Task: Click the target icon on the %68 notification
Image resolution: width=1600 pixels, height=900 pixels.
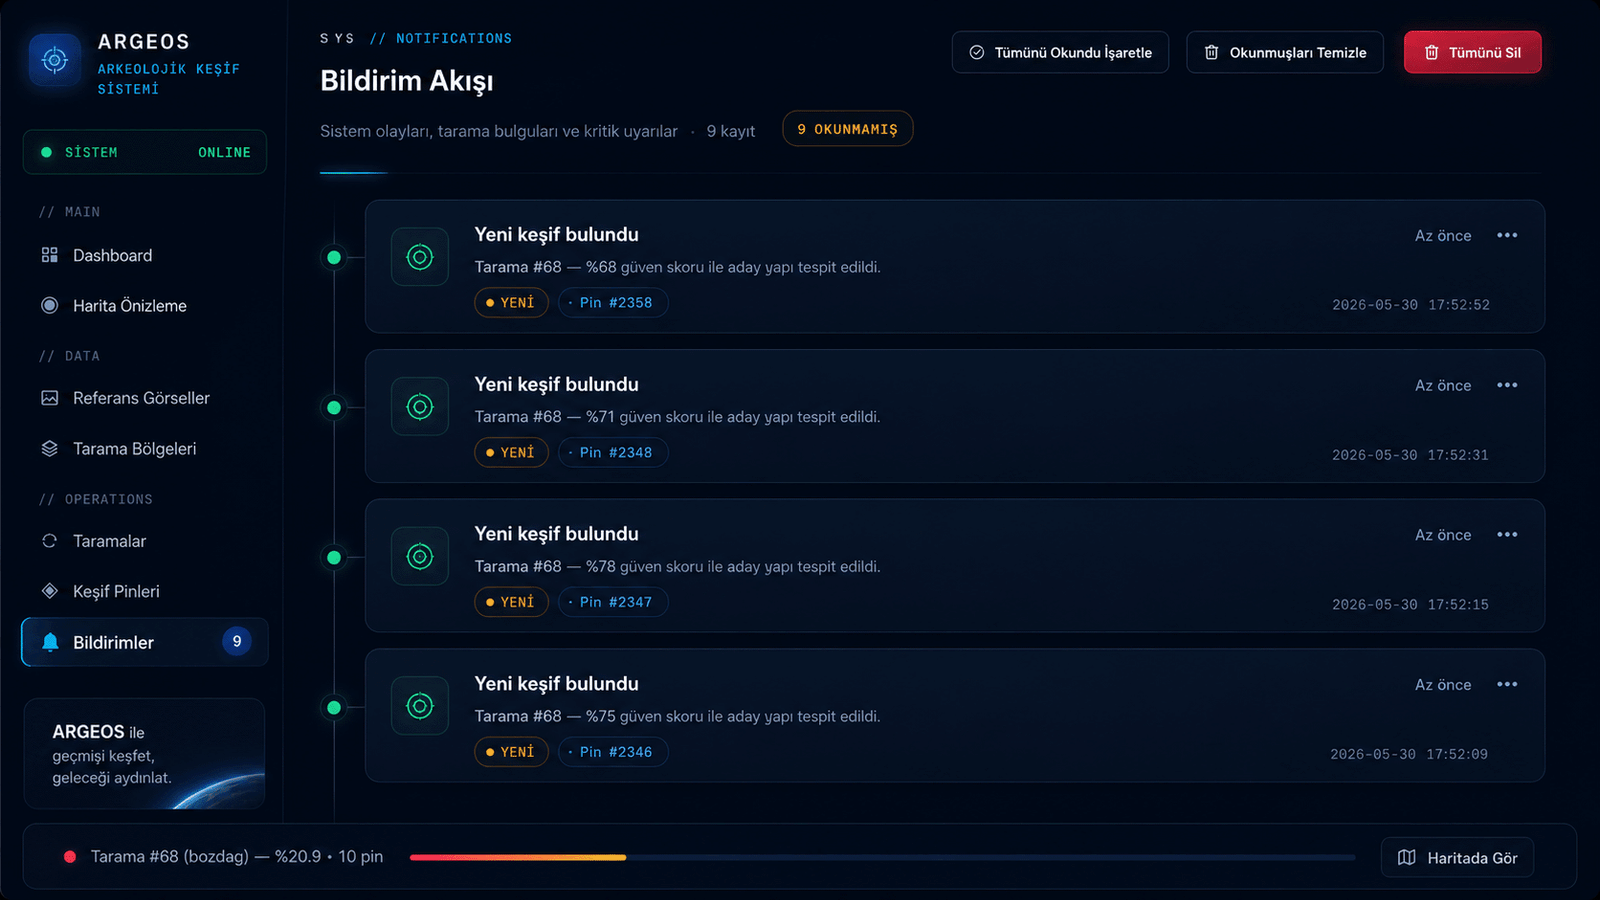Action: [x=420, y=257]
